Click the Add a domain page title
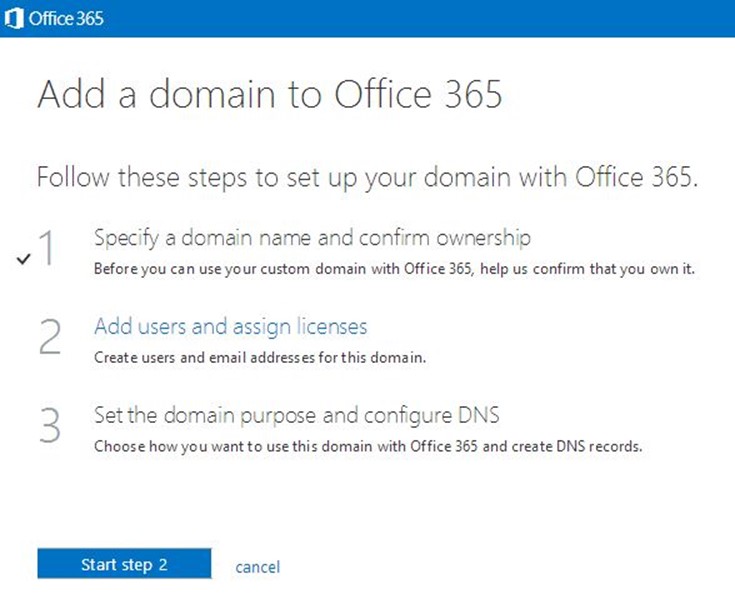The width and height of the screenshot is (735, 609). coord(269,96)
